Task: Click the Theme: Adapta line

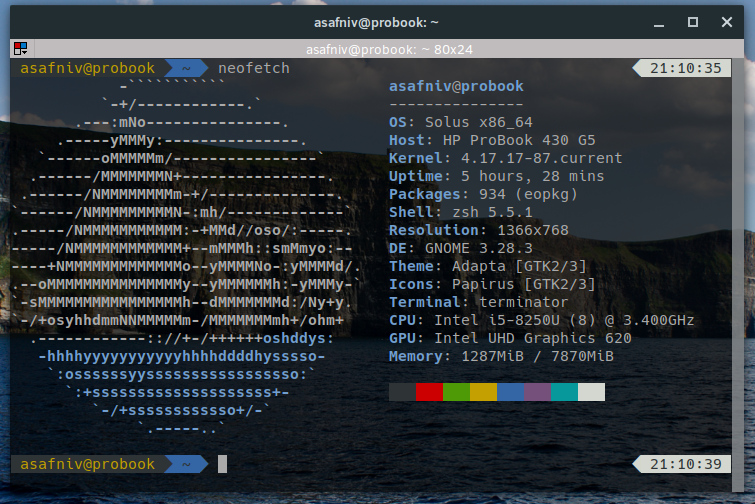Action: coord(488,266)
